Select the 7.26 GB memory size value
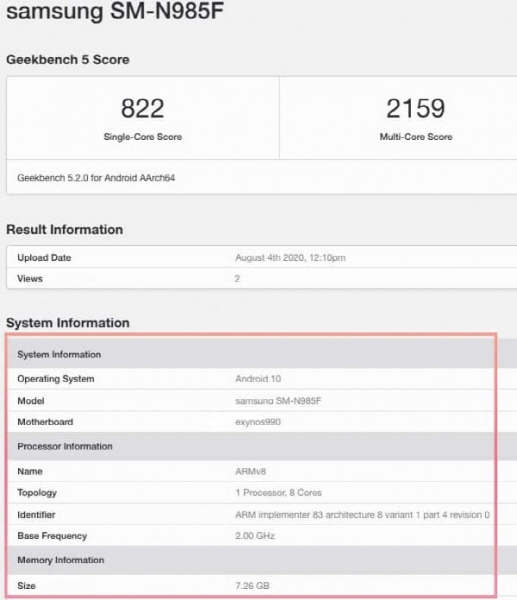The image size is (517, 600). point(252,585)
